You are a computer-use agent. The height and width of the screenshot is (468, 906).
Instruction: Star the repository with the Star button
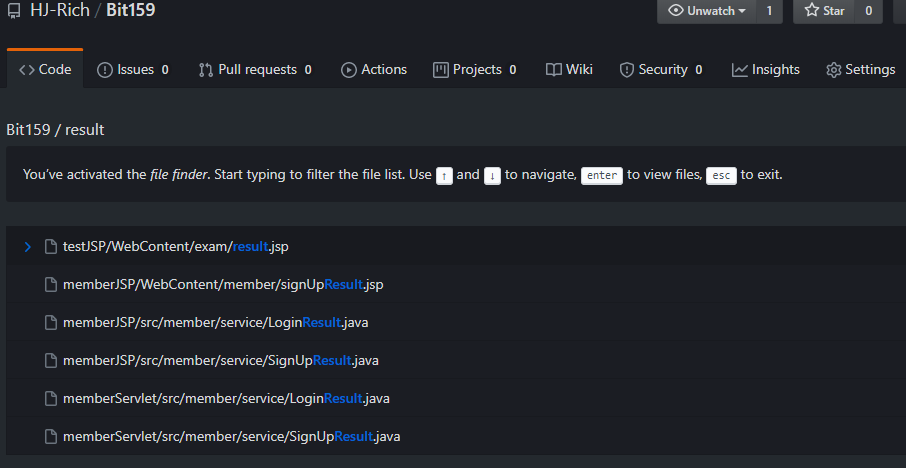click(x=825, y=10)
